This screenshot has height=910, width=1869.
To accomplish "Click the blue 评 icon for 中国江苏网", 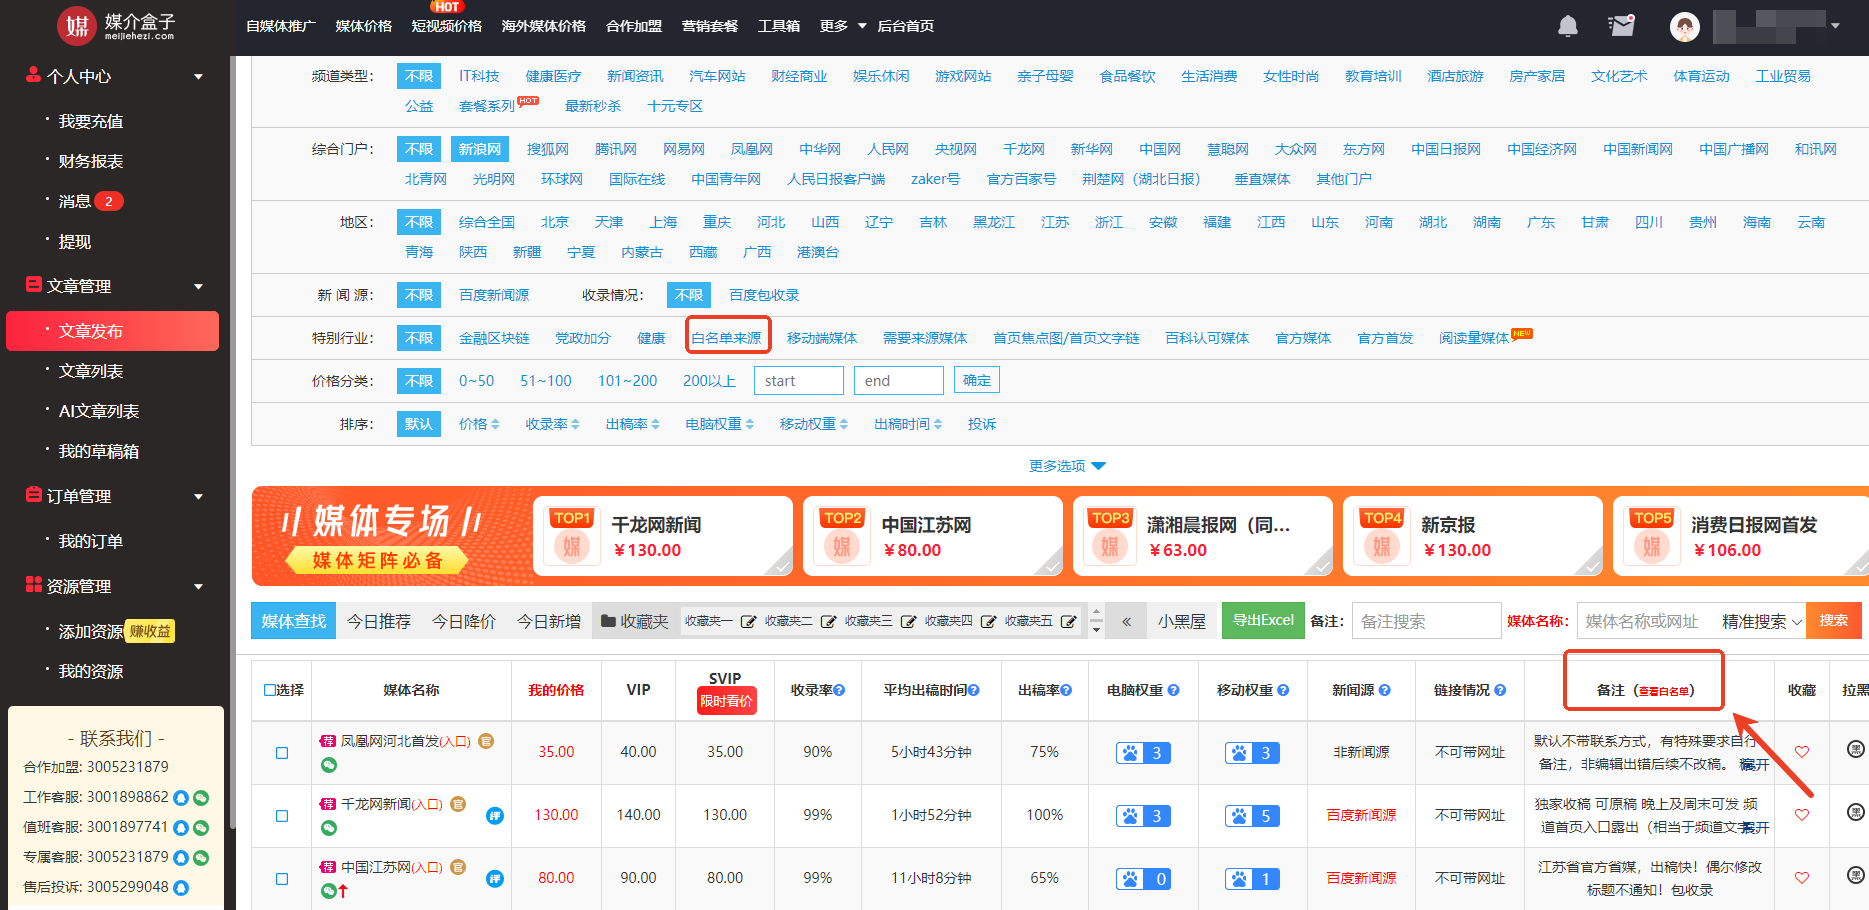I will pos(494,879).
